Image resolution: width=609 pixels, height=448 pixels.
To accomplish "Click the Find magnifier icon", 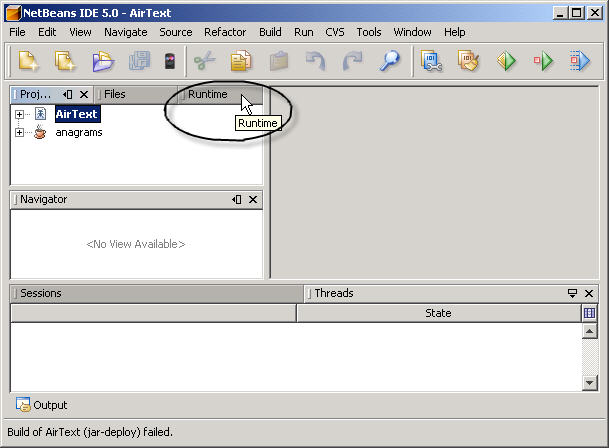I will [389, 61].
